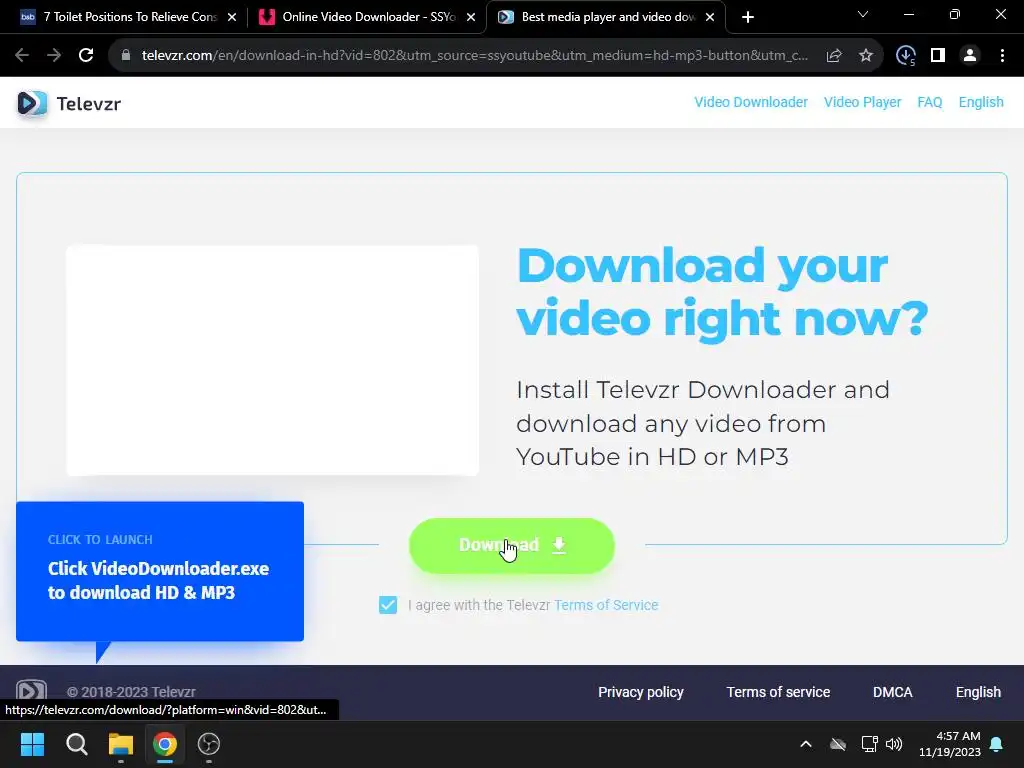Click the OneDrive cloud tray icon
1024x768 pixels.
click(x=838, y=744)
